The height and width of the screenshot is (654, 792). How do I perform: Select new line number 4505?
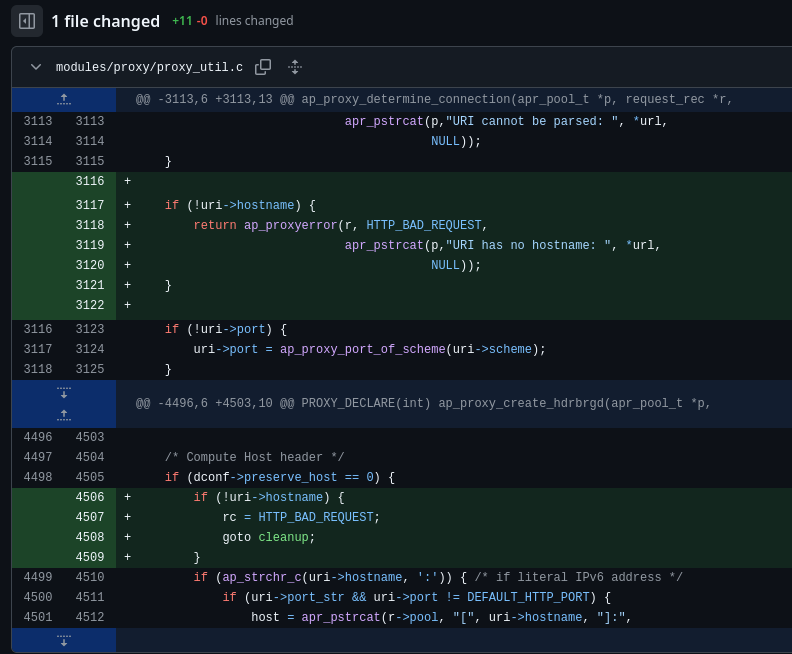click(89, 477)
